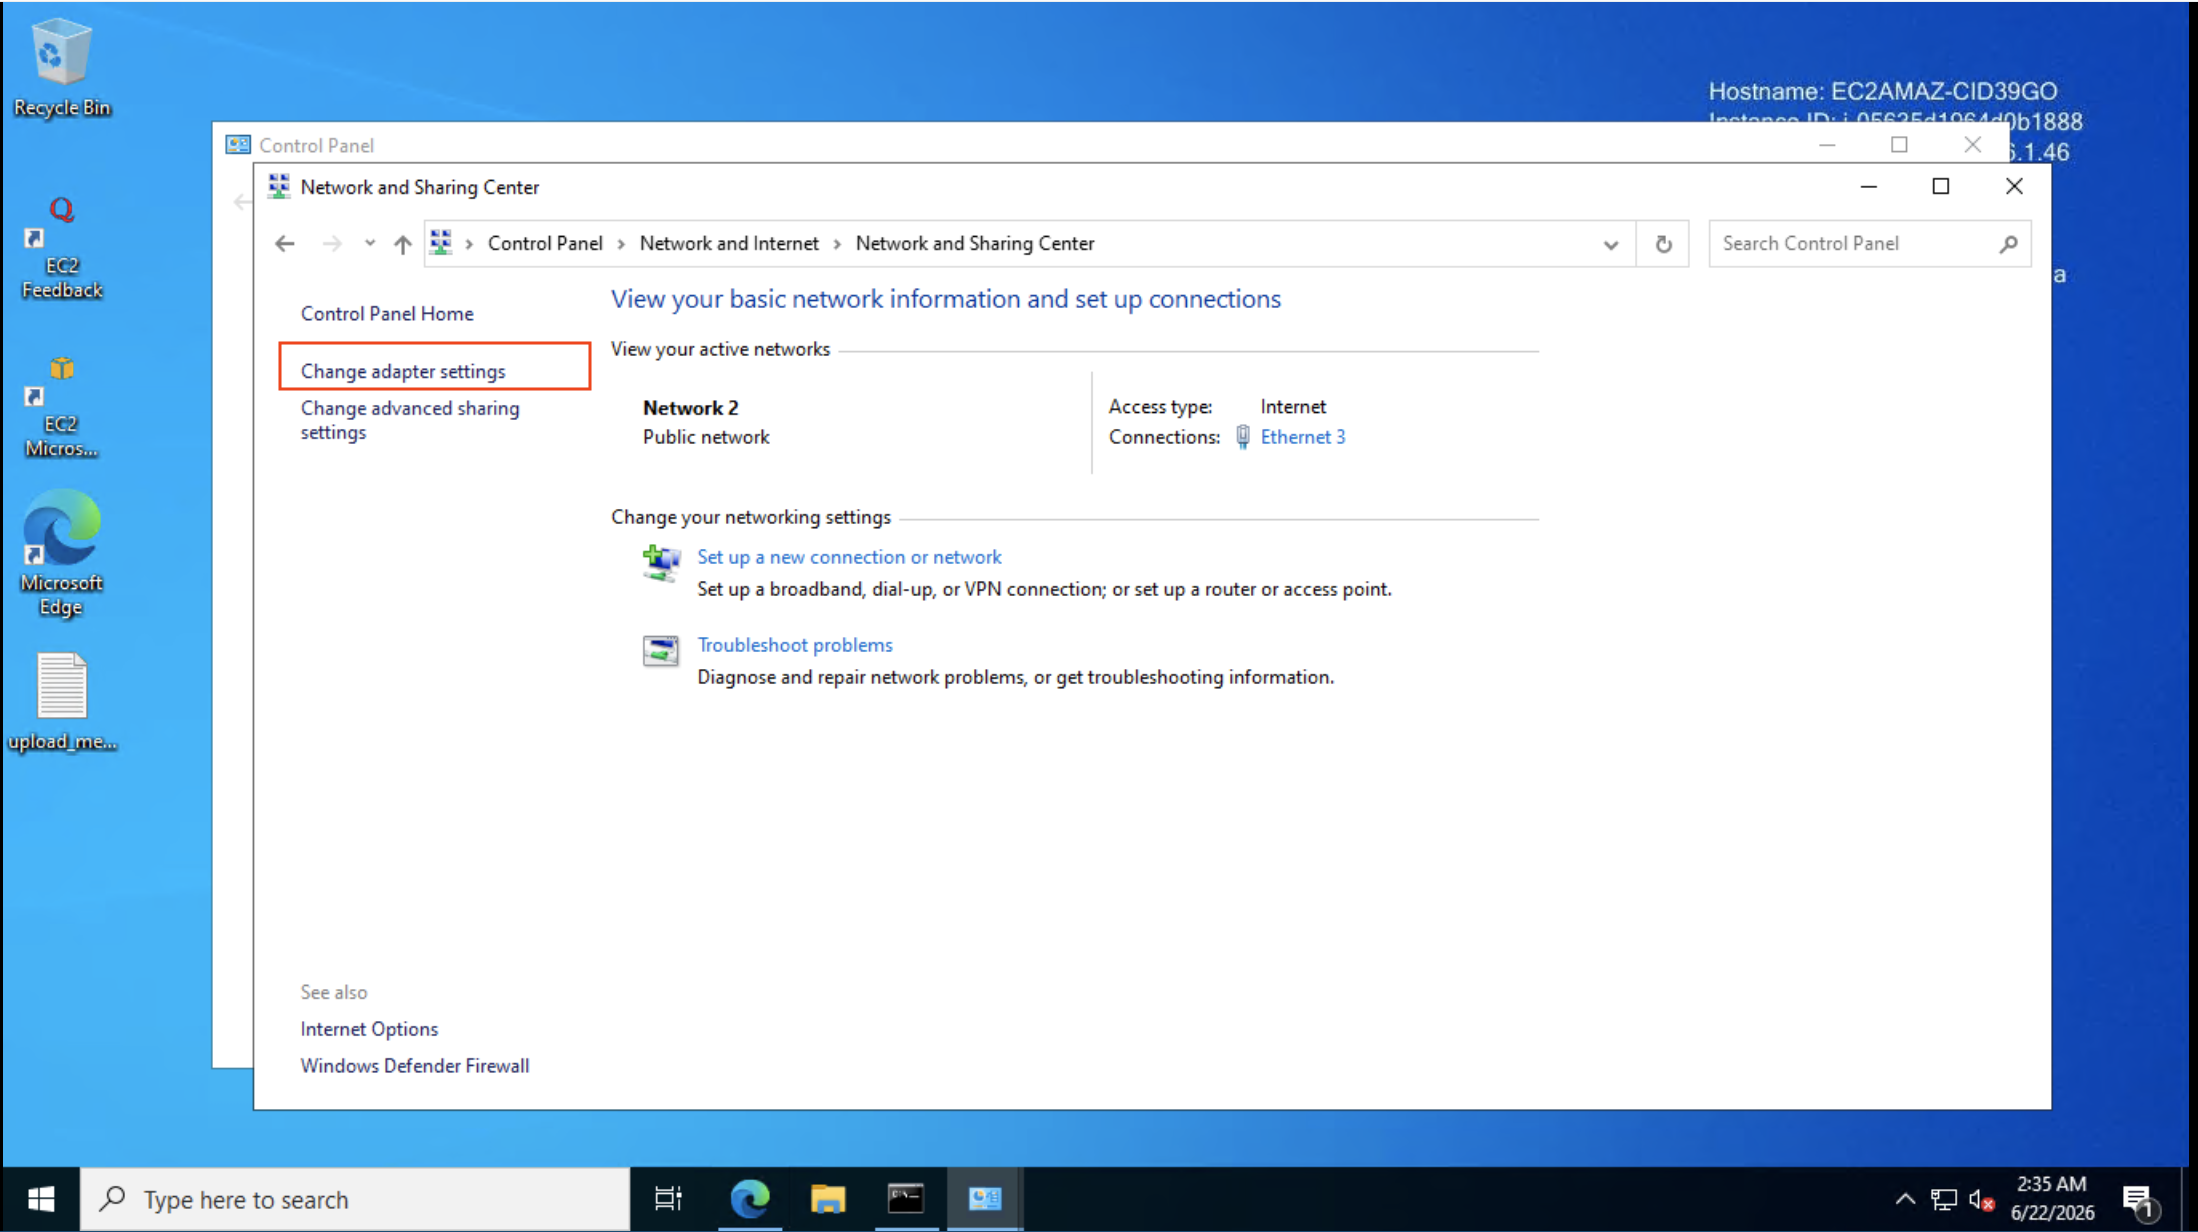Viewport: 2198px width, 1232px height.
Task: Click the network icon in system tray
Action: click(1944, 1199)
